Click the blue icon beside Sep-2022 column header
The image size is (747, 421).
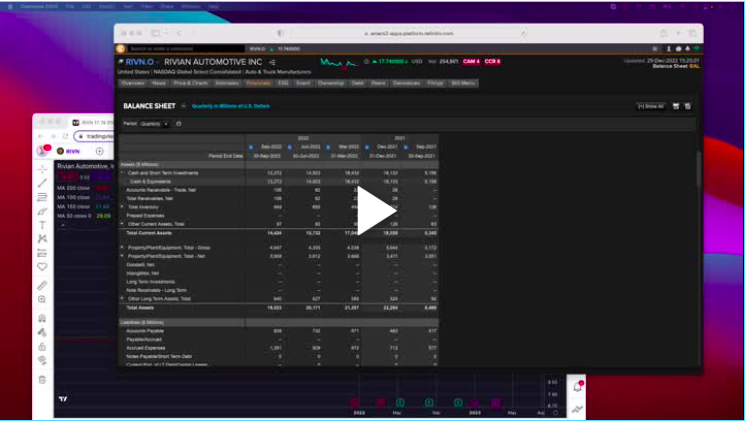click(251, 147)
